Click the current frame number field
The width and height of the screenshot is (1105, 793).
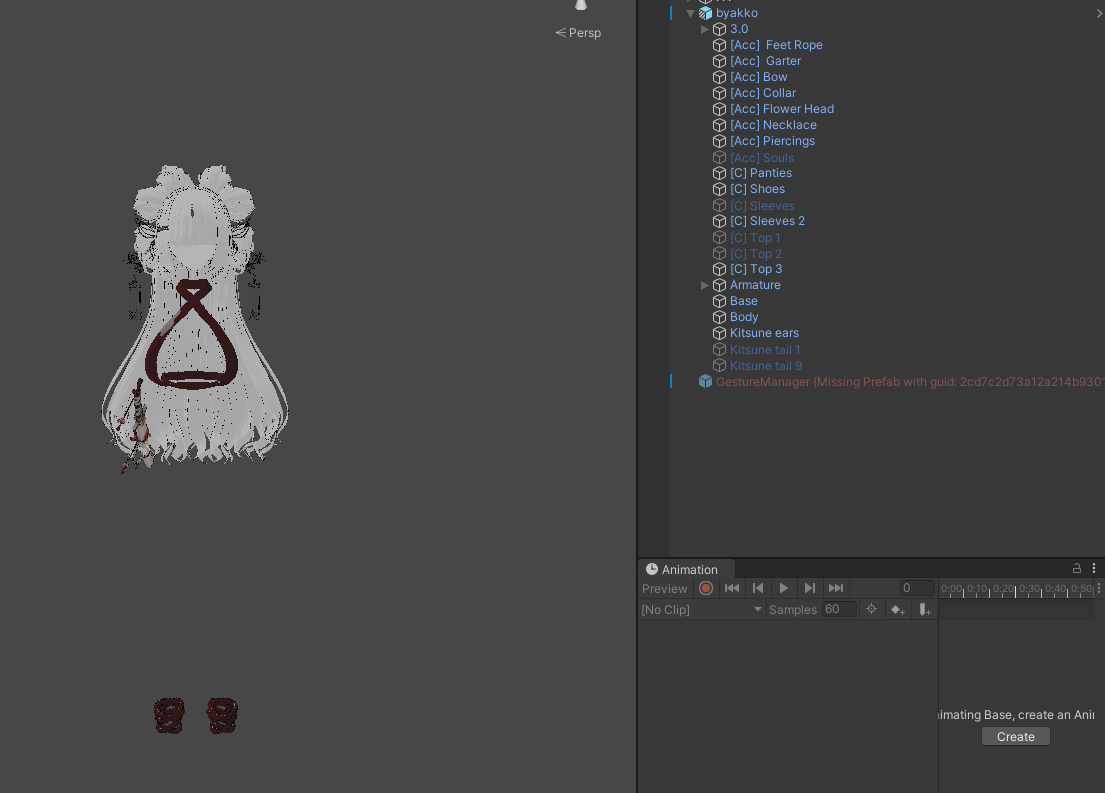(918, 589)
